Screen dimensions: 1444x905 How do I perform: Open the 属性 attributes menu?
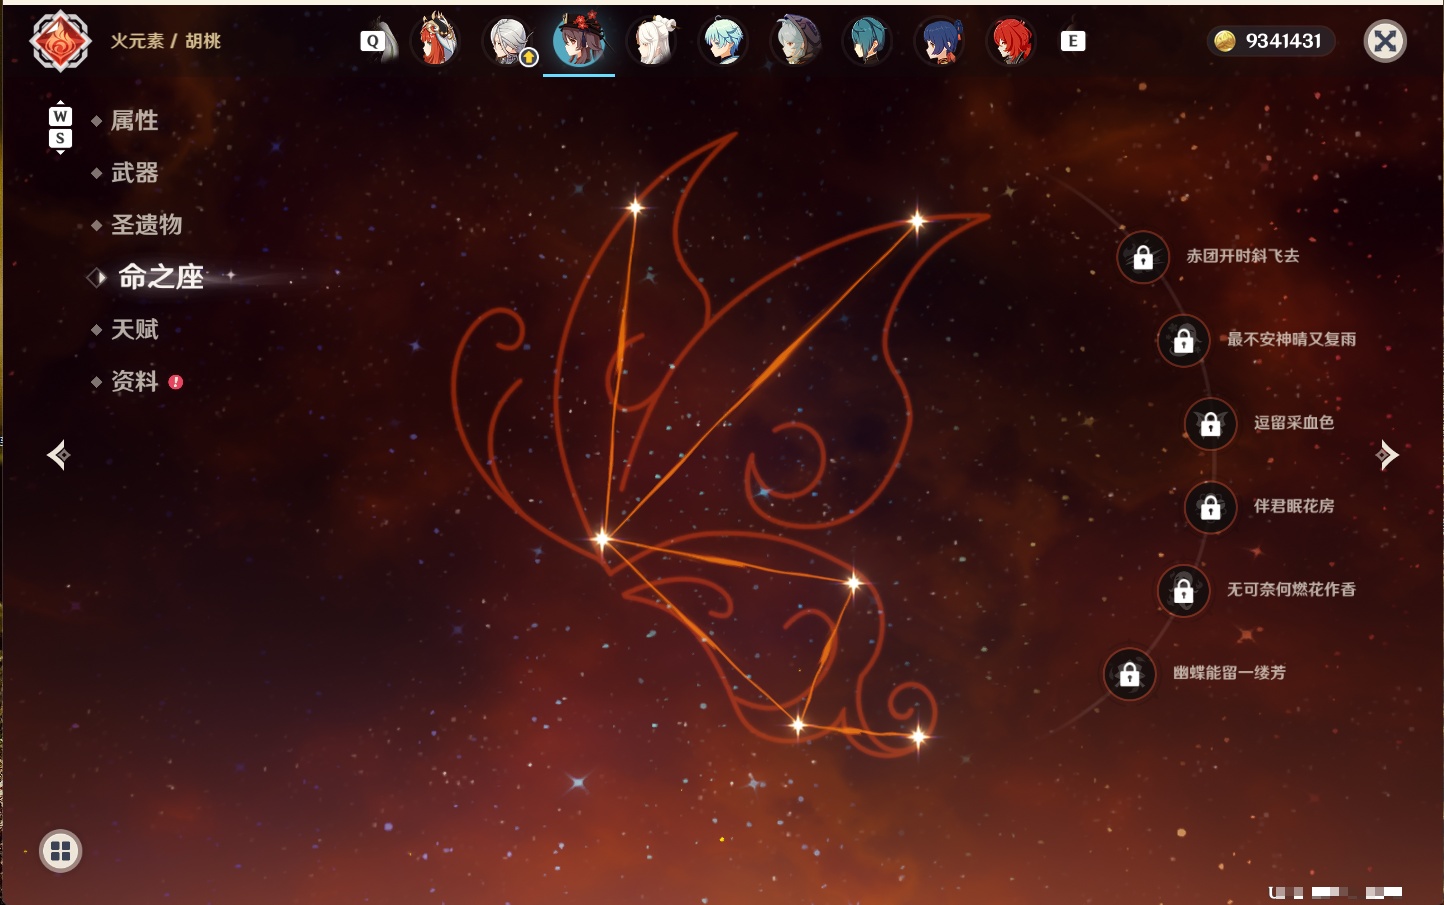134,121
